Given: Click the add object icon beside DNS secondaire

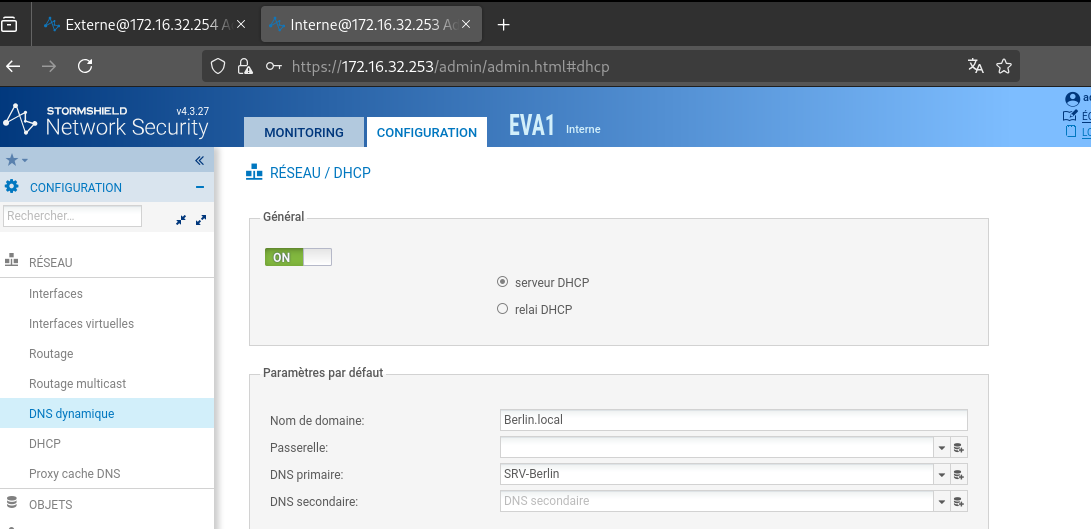Looking at the screenshot, I should (x=958, y=501).
